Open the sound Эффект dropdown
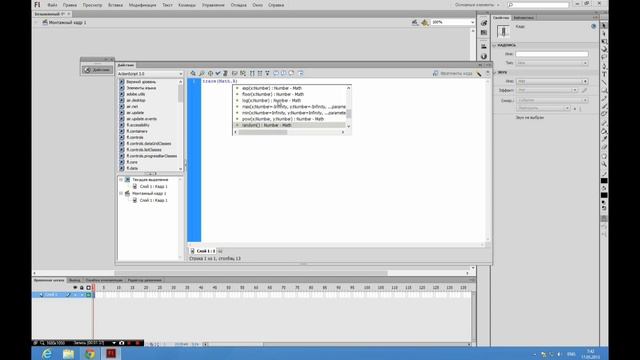 [x=547, y=90]
